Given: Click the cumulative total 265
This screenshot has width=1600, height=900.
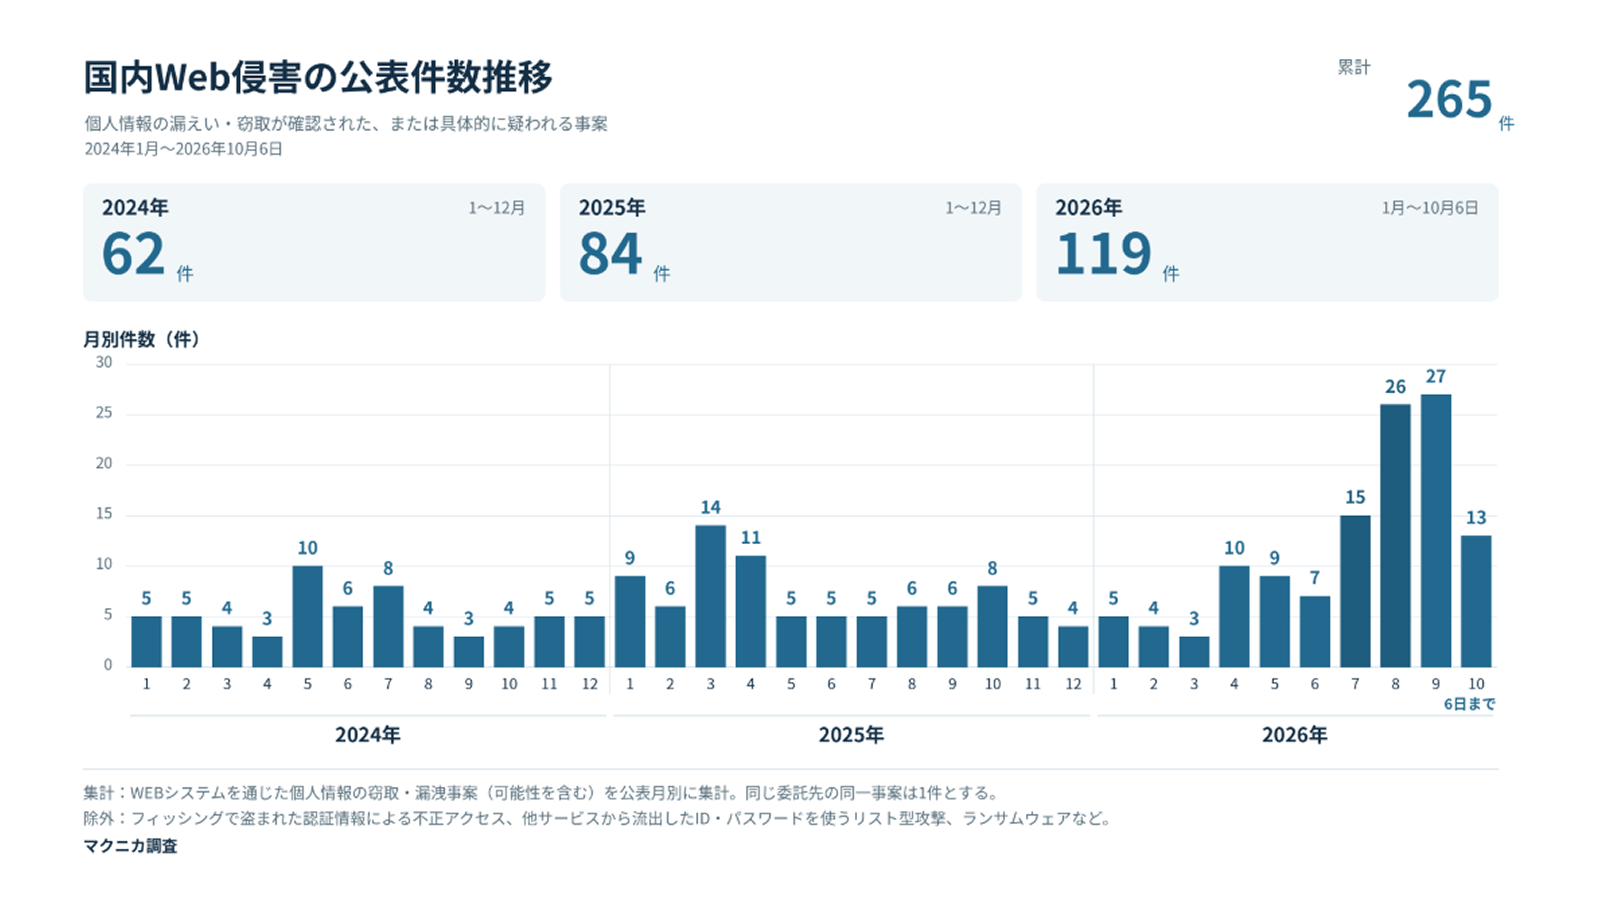Looking at the screenshot, I should [1449, 100].
